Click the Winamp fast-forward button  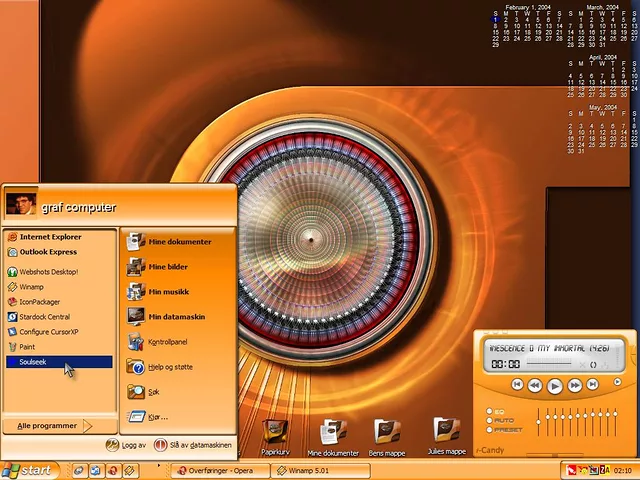click(x=575, y=385)
